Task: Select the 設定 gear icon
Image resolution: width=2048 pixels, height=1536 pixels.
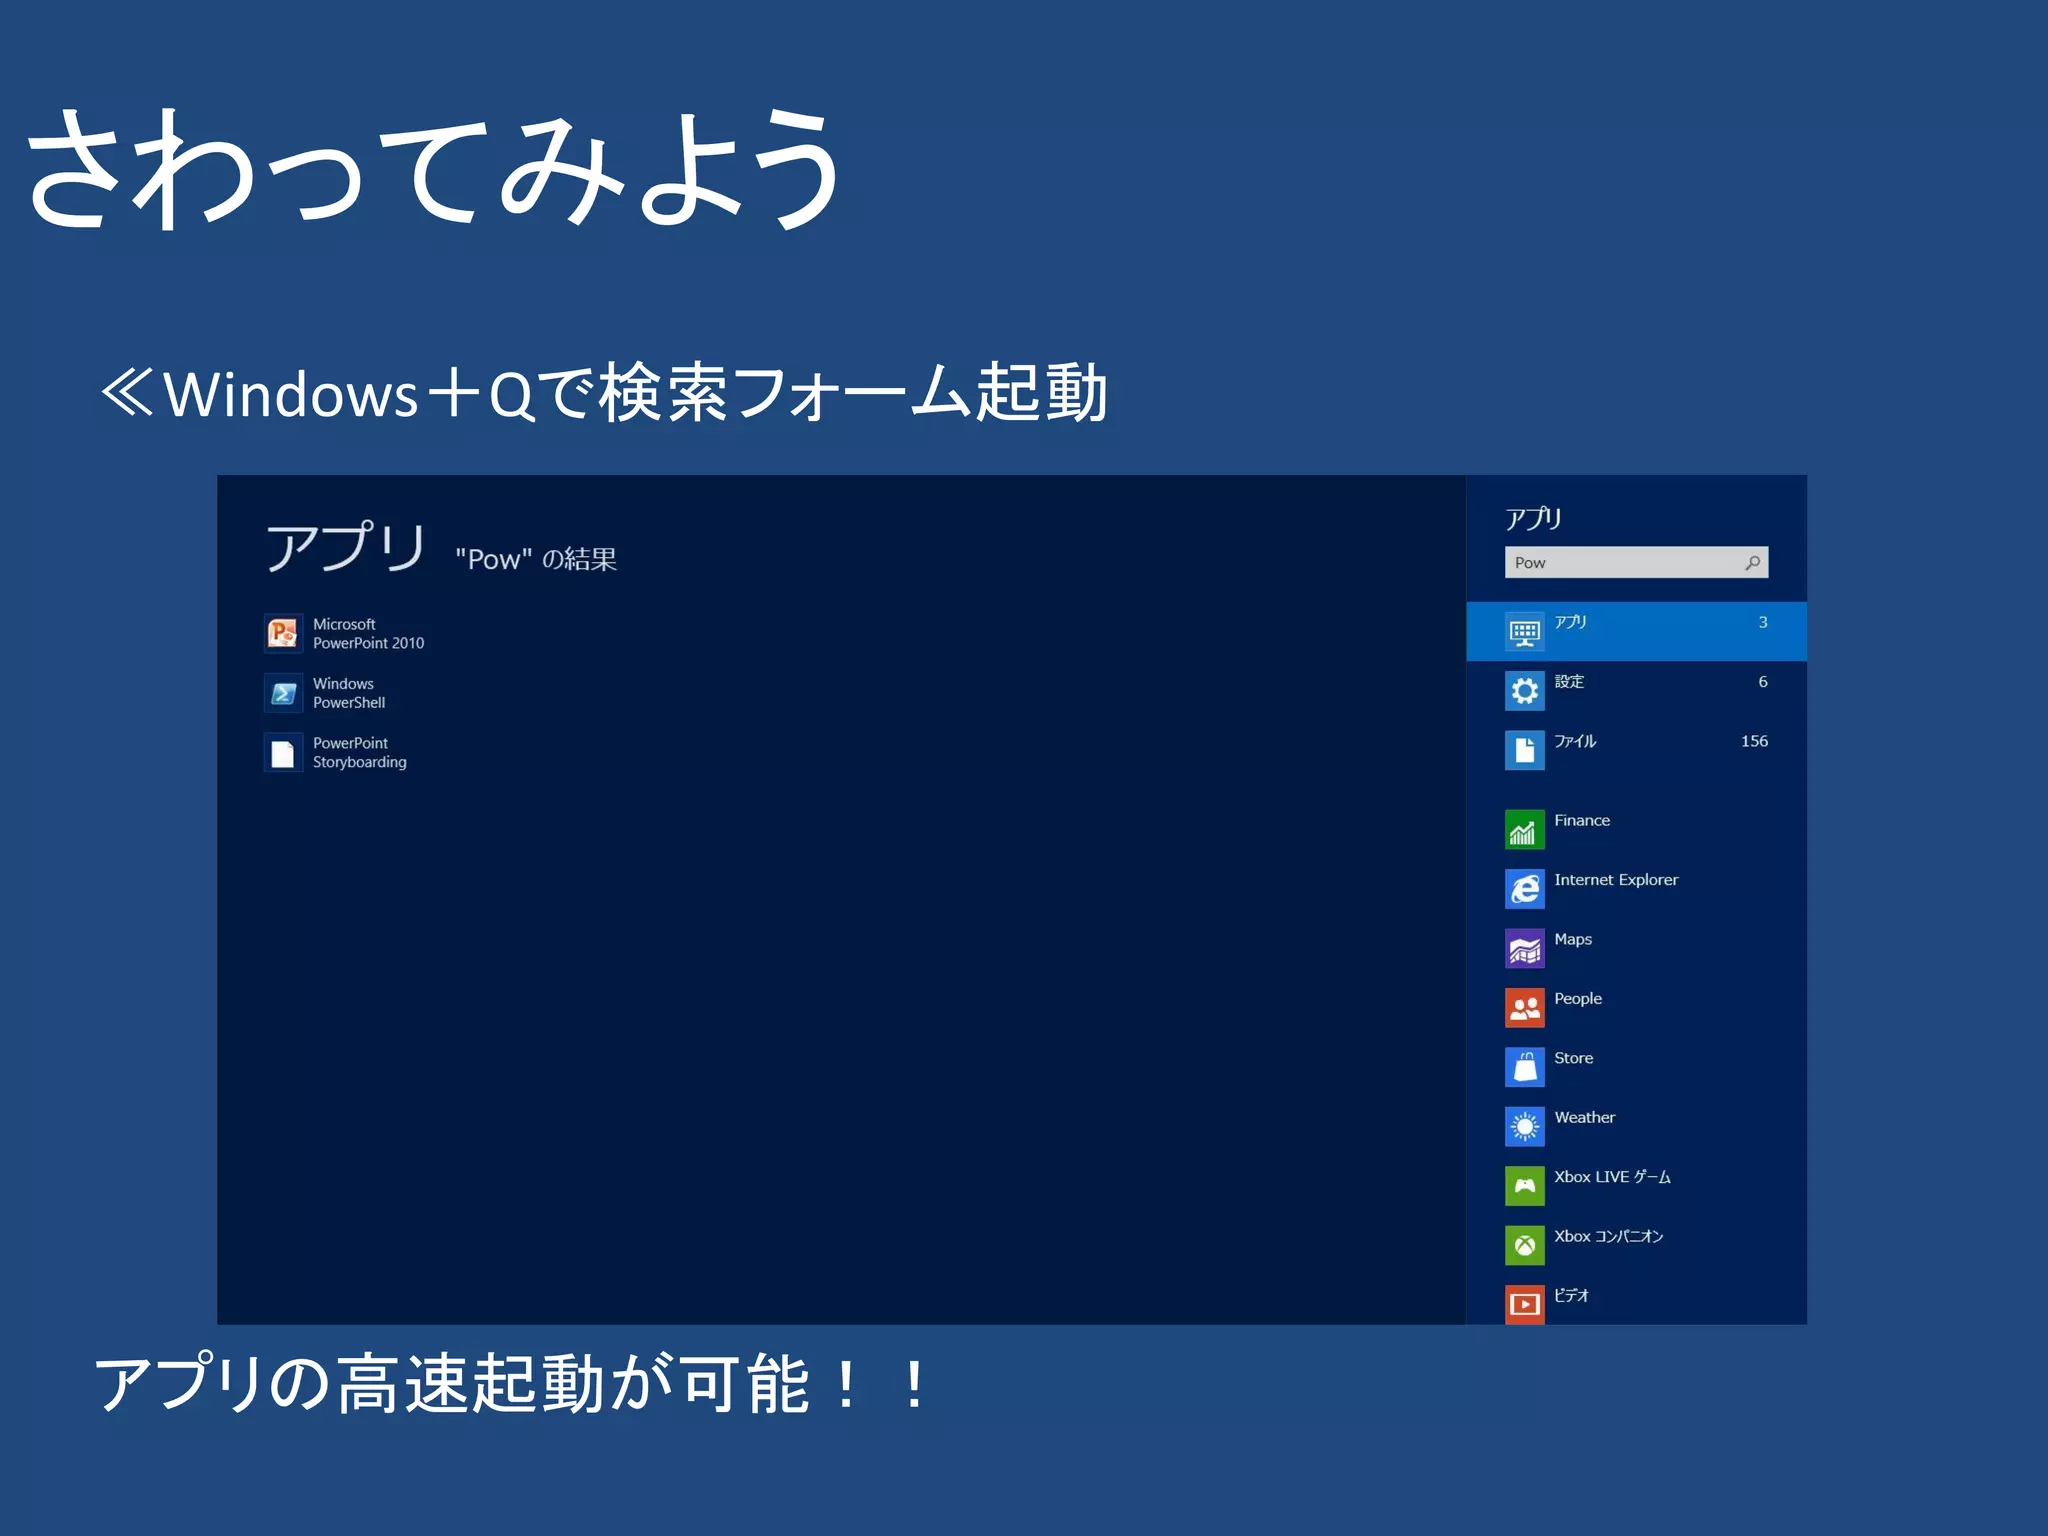Action: click(x=1524, y=691)
